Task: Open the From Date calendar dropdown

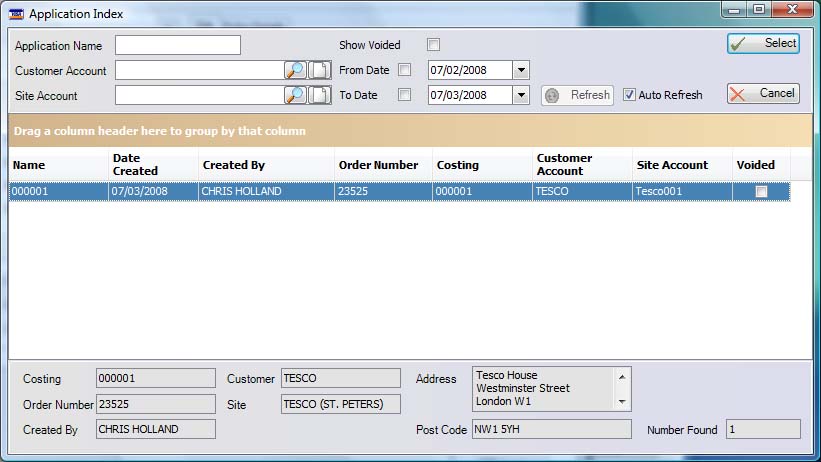Action: click(x=520, y=70)
